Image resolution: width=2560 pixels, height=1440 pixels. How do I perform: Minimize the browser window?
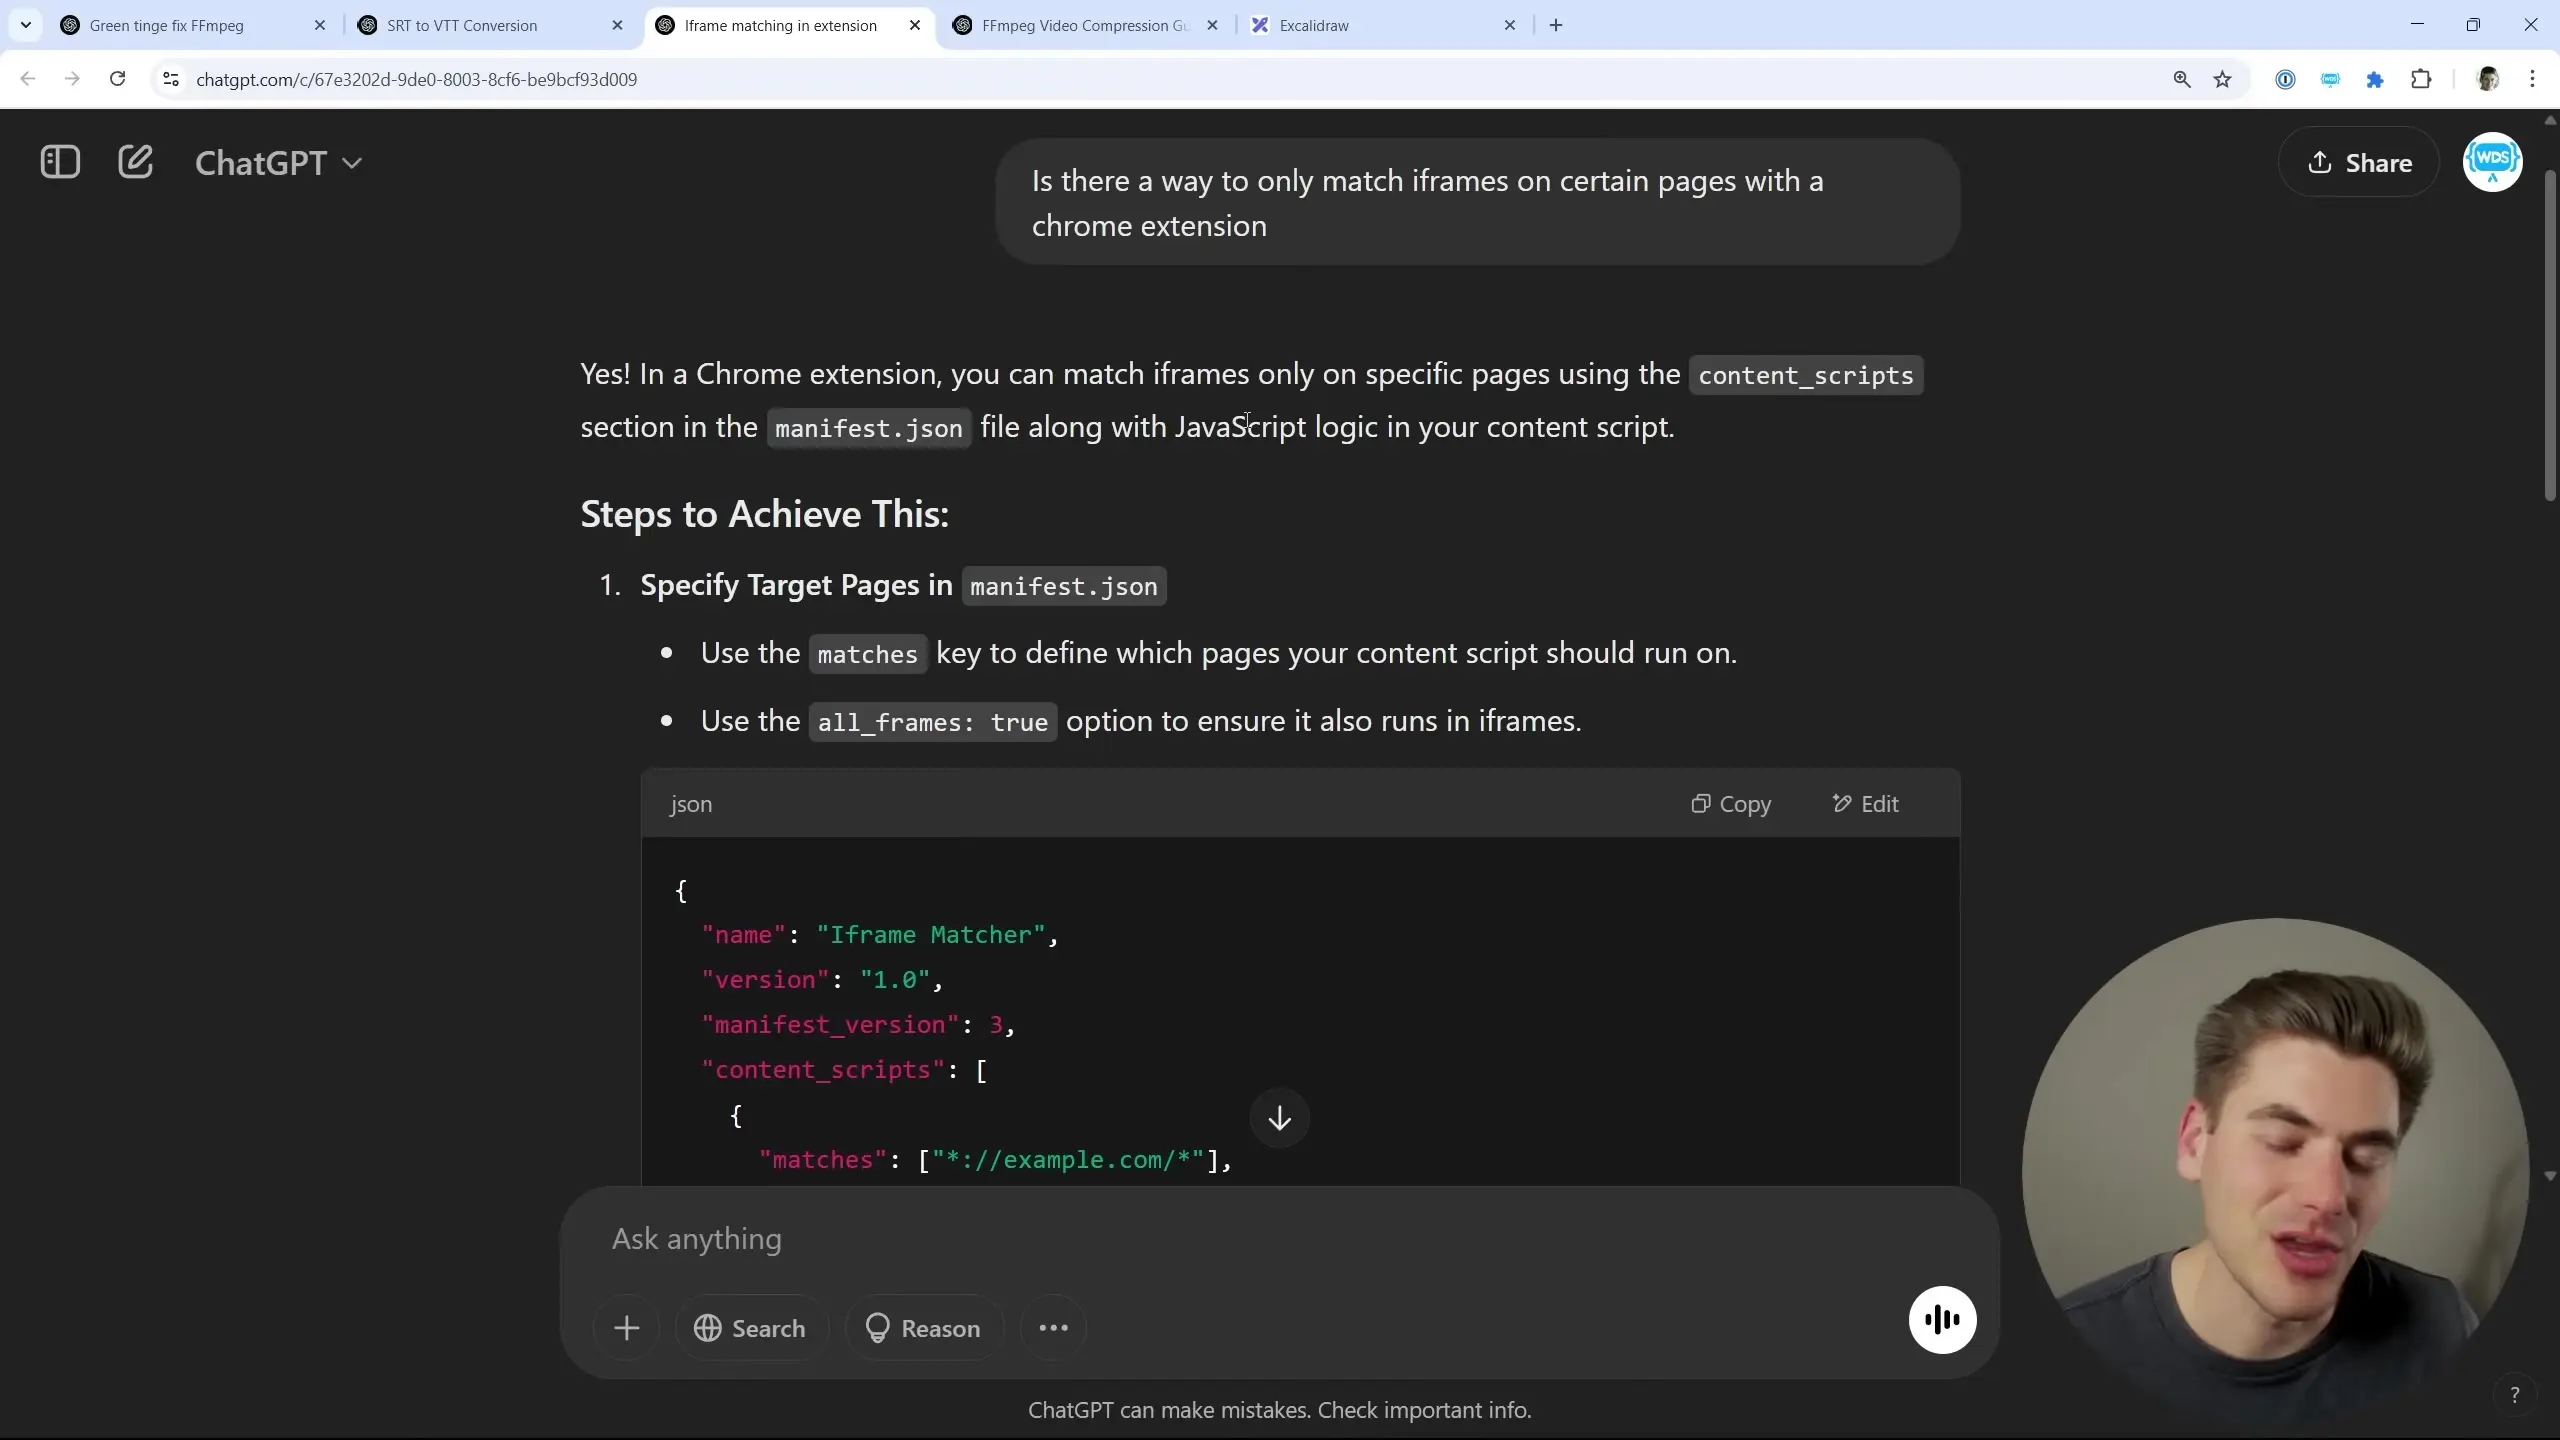2417,25
